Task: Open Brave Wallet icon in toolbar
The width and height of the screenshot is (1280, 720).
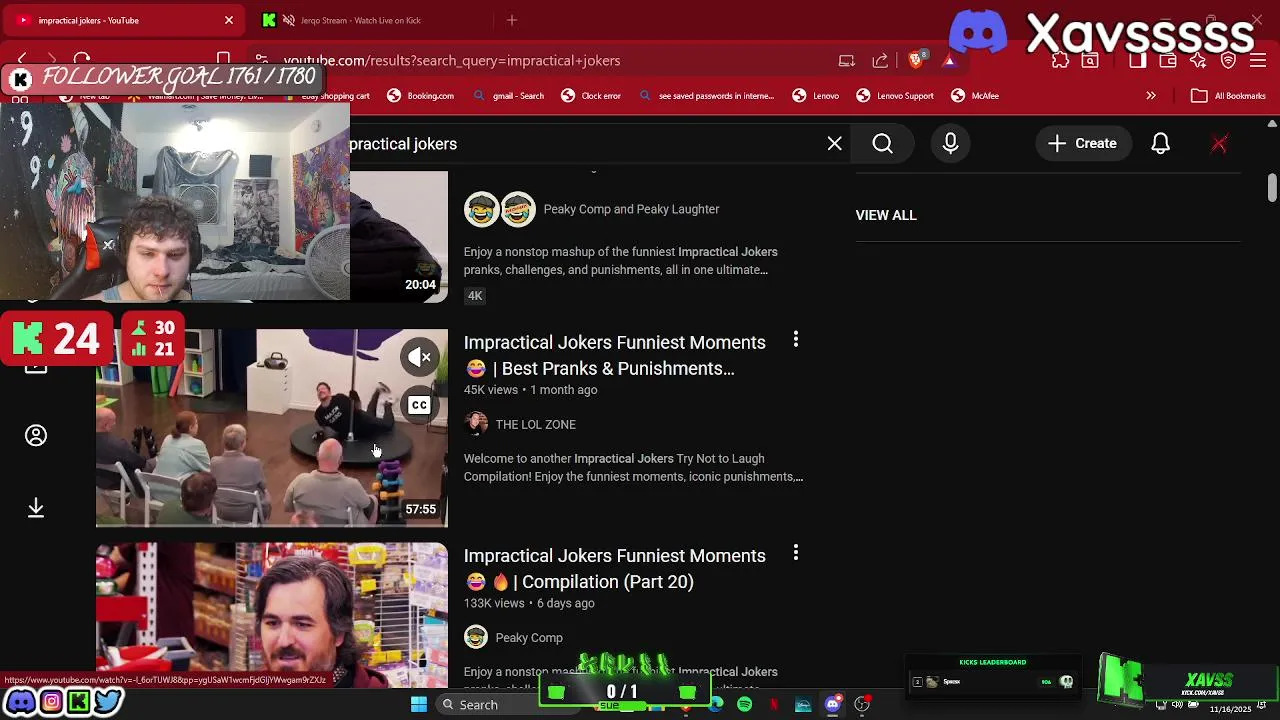Action: (1167, 61)
